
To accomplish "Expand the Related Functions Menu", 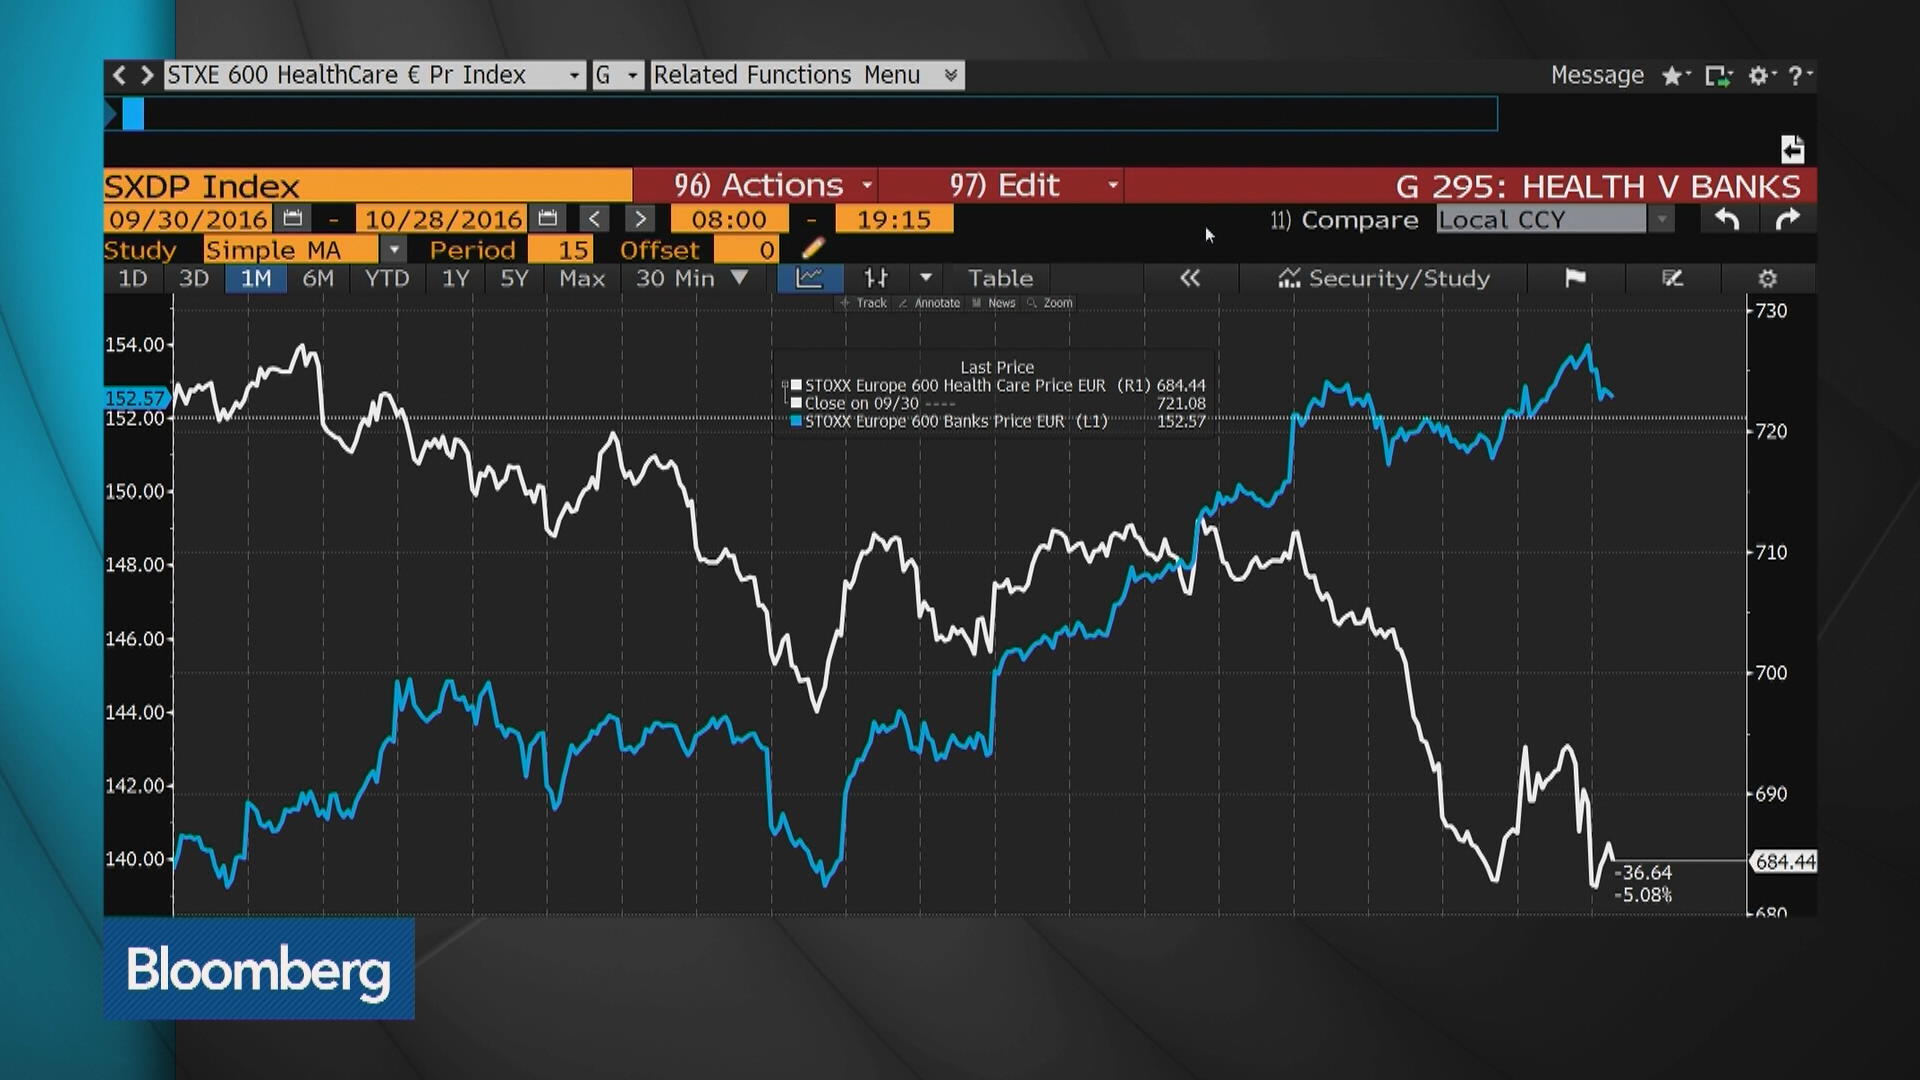I will click(807, 75).
